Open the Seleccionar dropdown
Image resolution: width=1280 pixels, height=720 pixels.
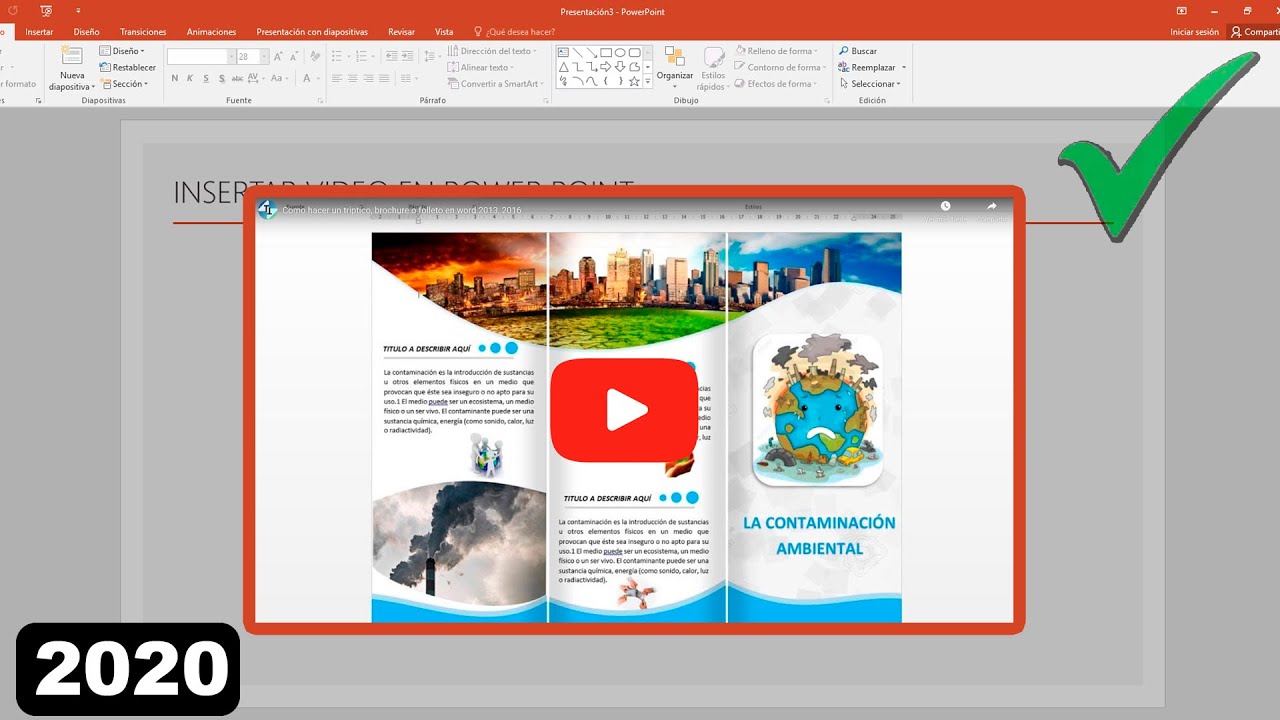871,84
